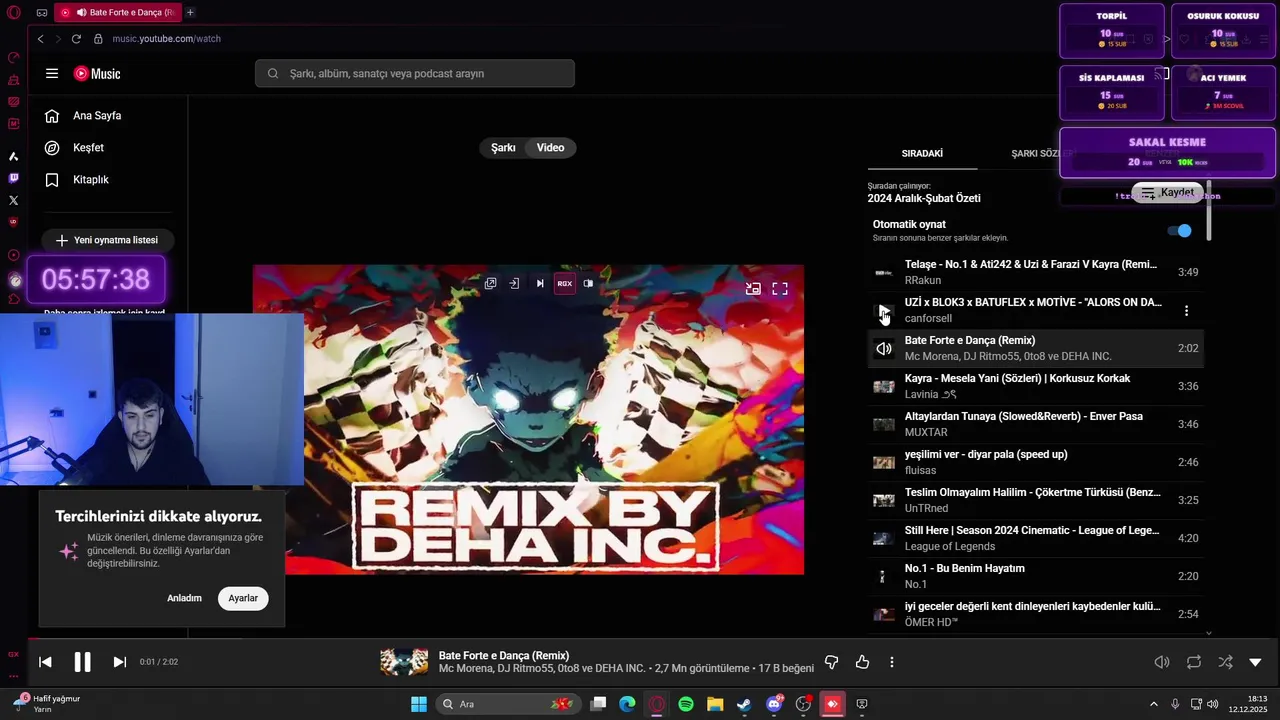Select the Şarkı mode
This screenshot has width=1280, height=720.
click(x=503, y=148)
